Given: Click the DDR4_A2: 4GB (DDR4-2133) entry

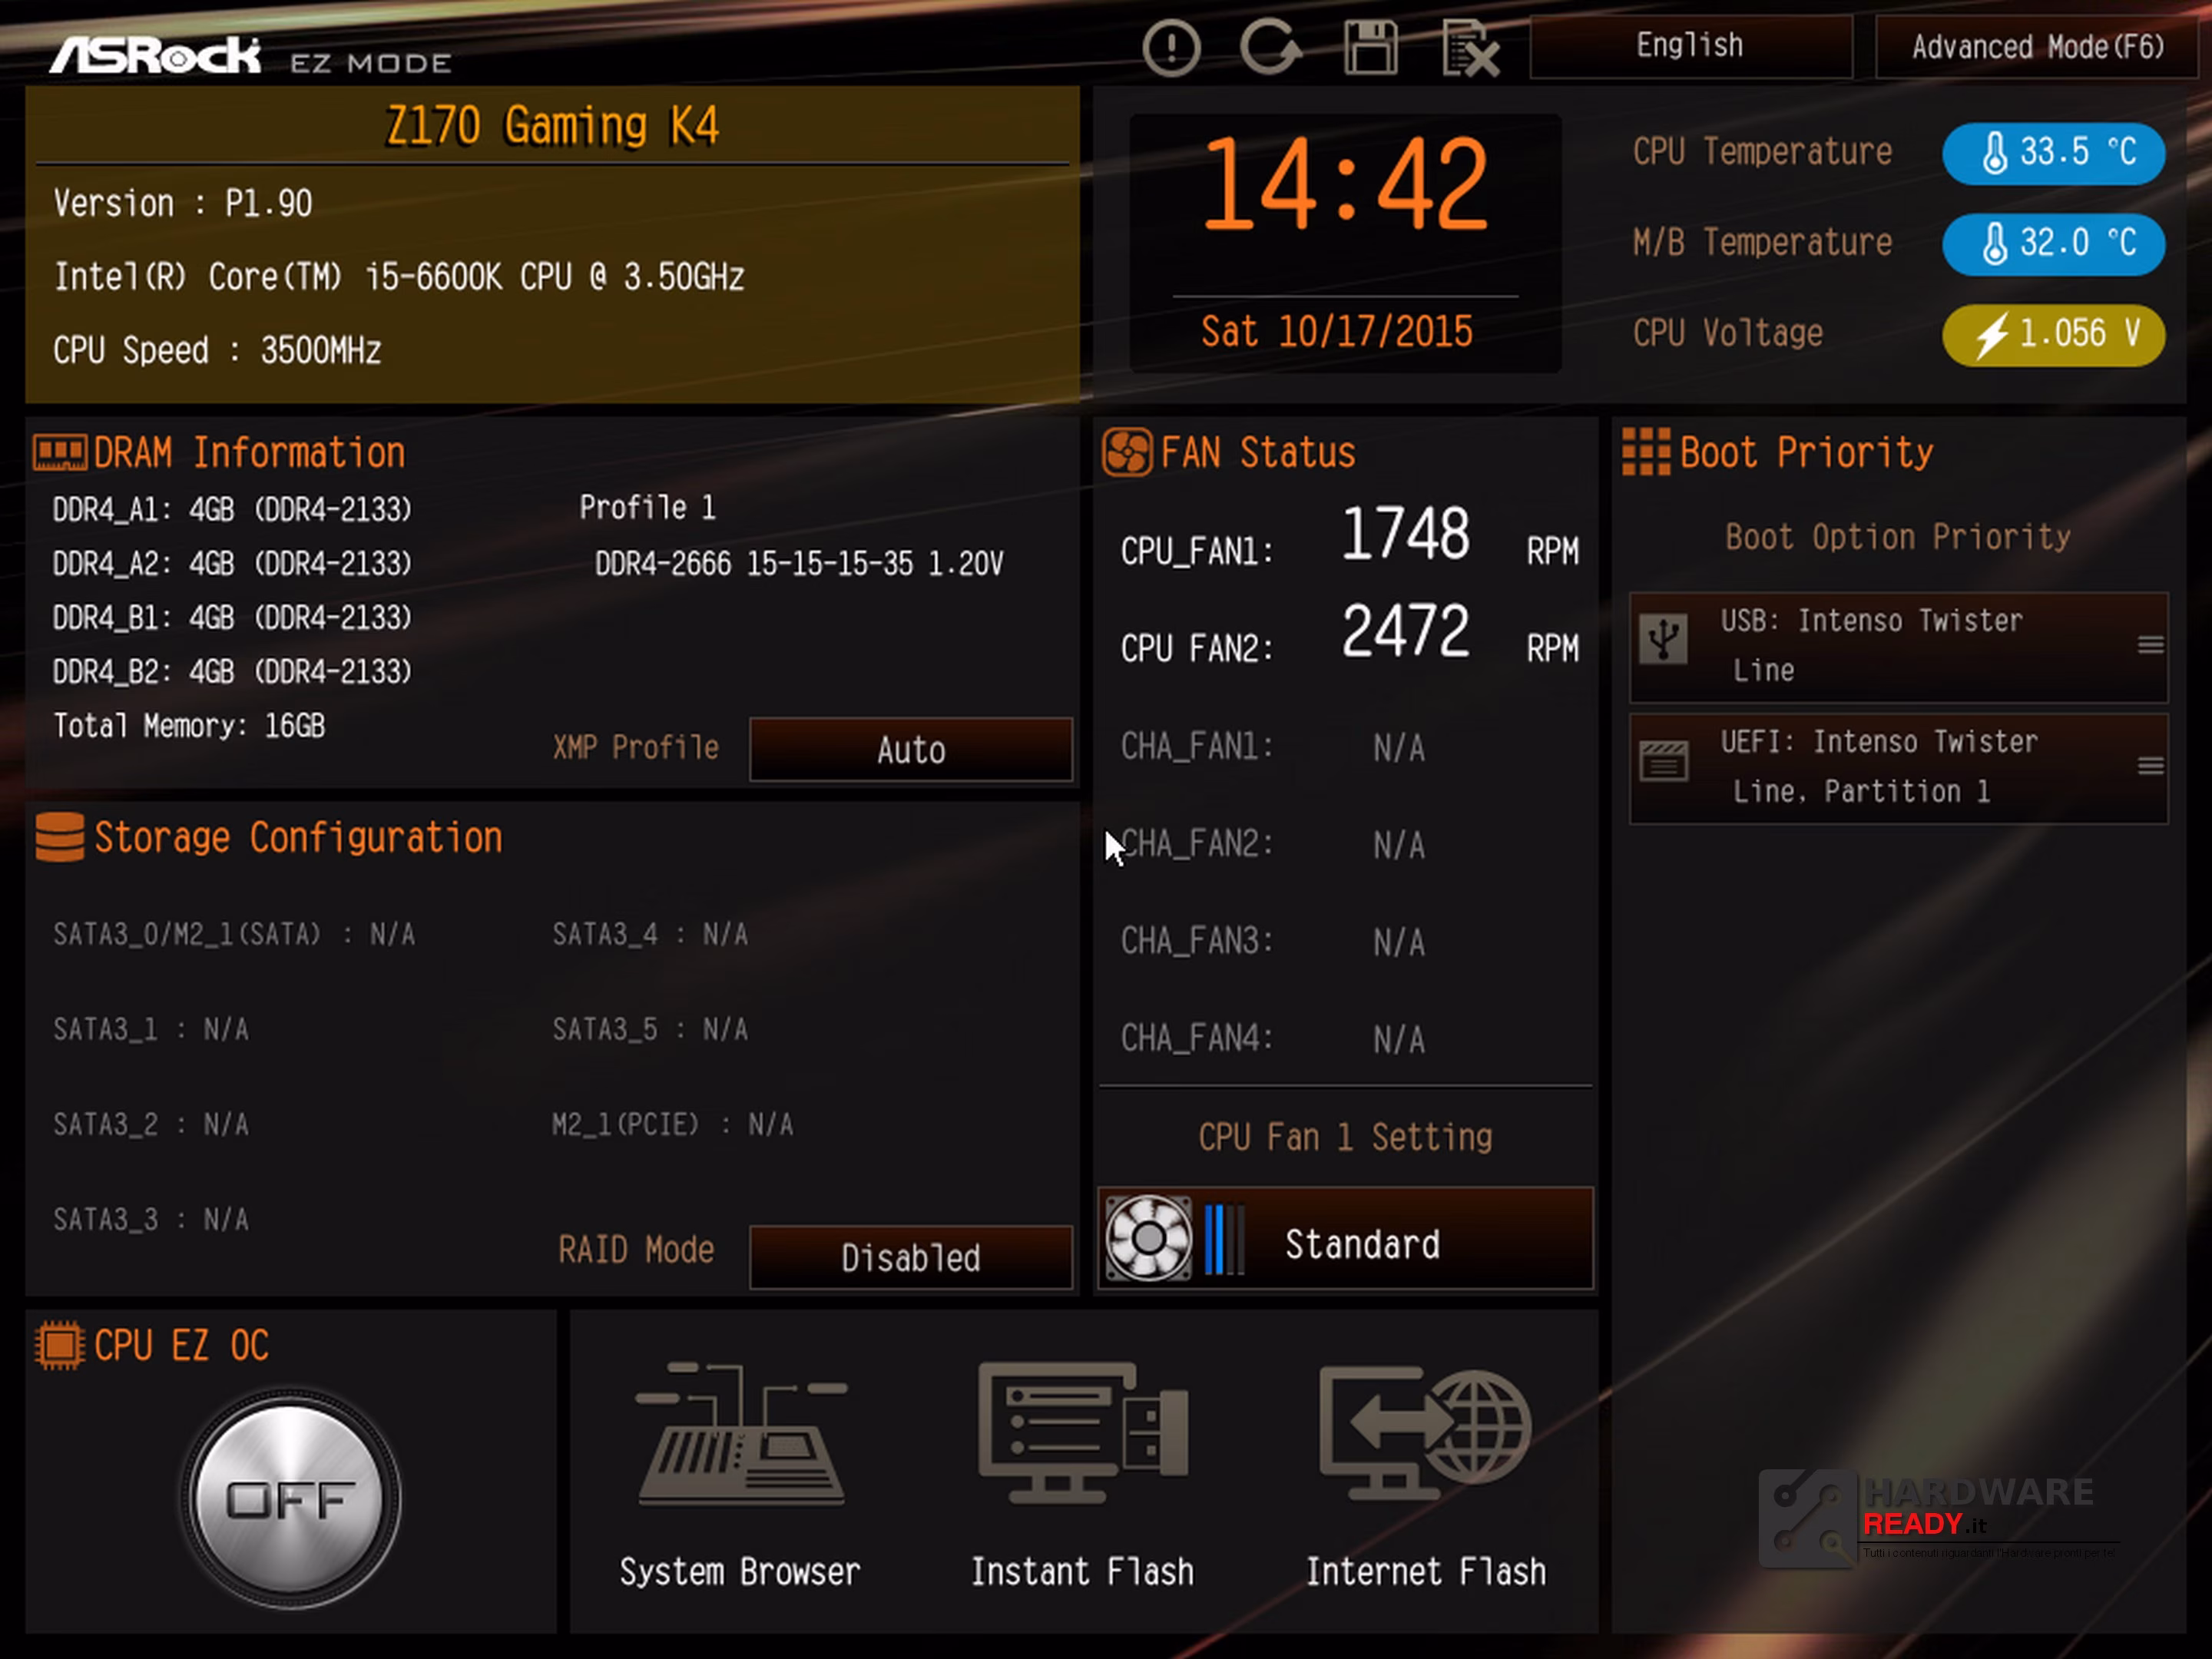Looking at the screenshot, I should click(x=232, y=564).
